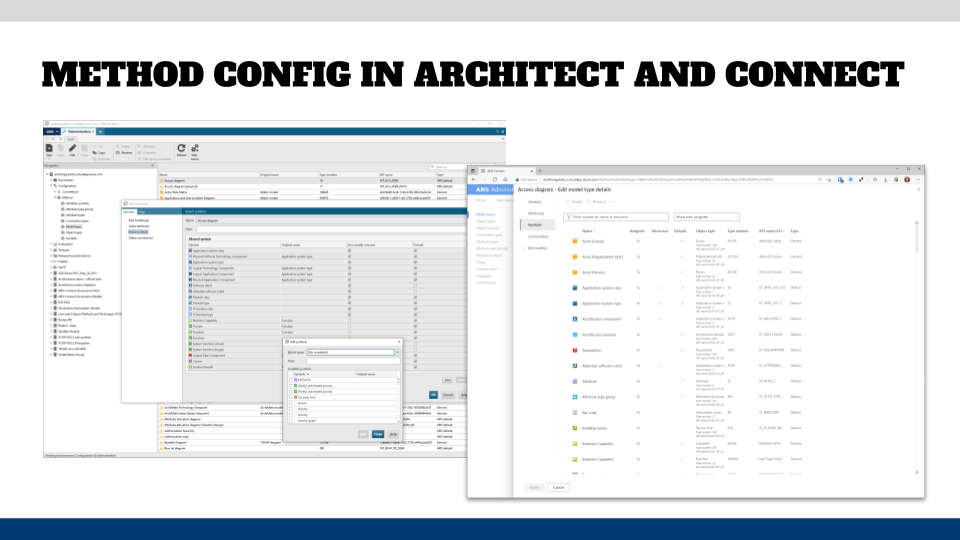This screenshot has height=540, width=960.
Task: Open the General tab in Connect dialog
Action: coord(534,201)
